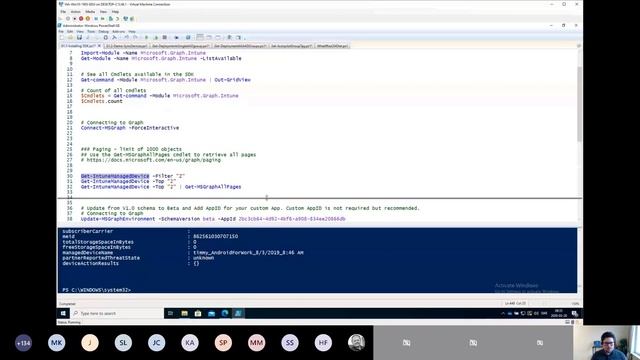
Task: Click Start PowerShell.exe icon in ISE toolbar
Action: click(188, 38)
